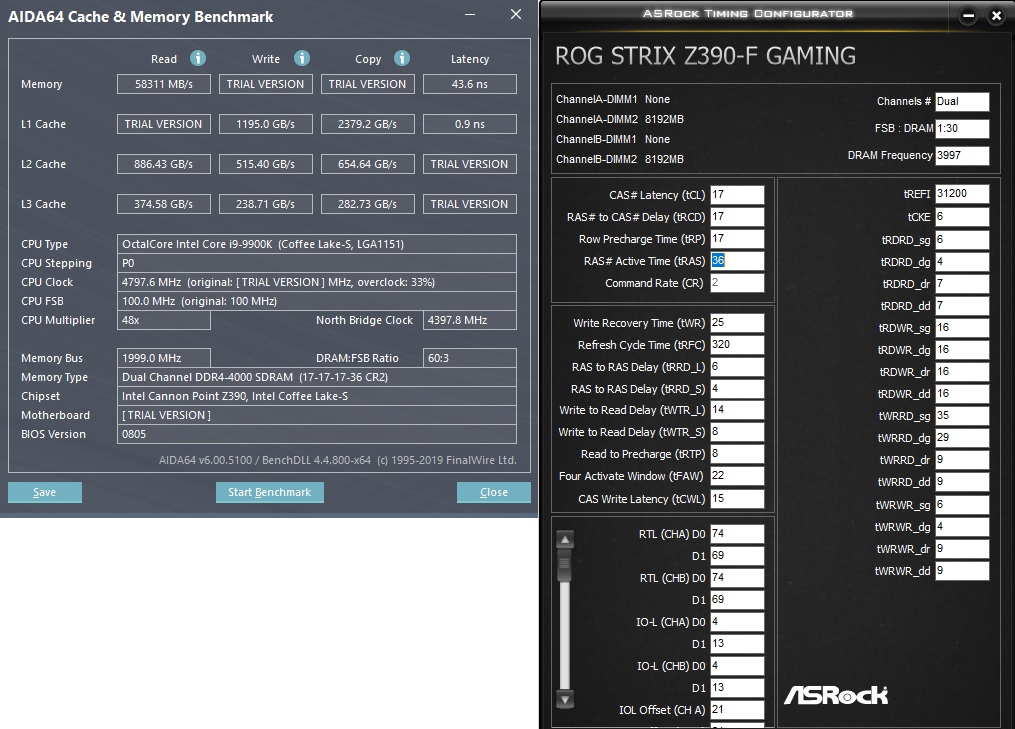Close the AIDA64 window with X

click(516, 14)
